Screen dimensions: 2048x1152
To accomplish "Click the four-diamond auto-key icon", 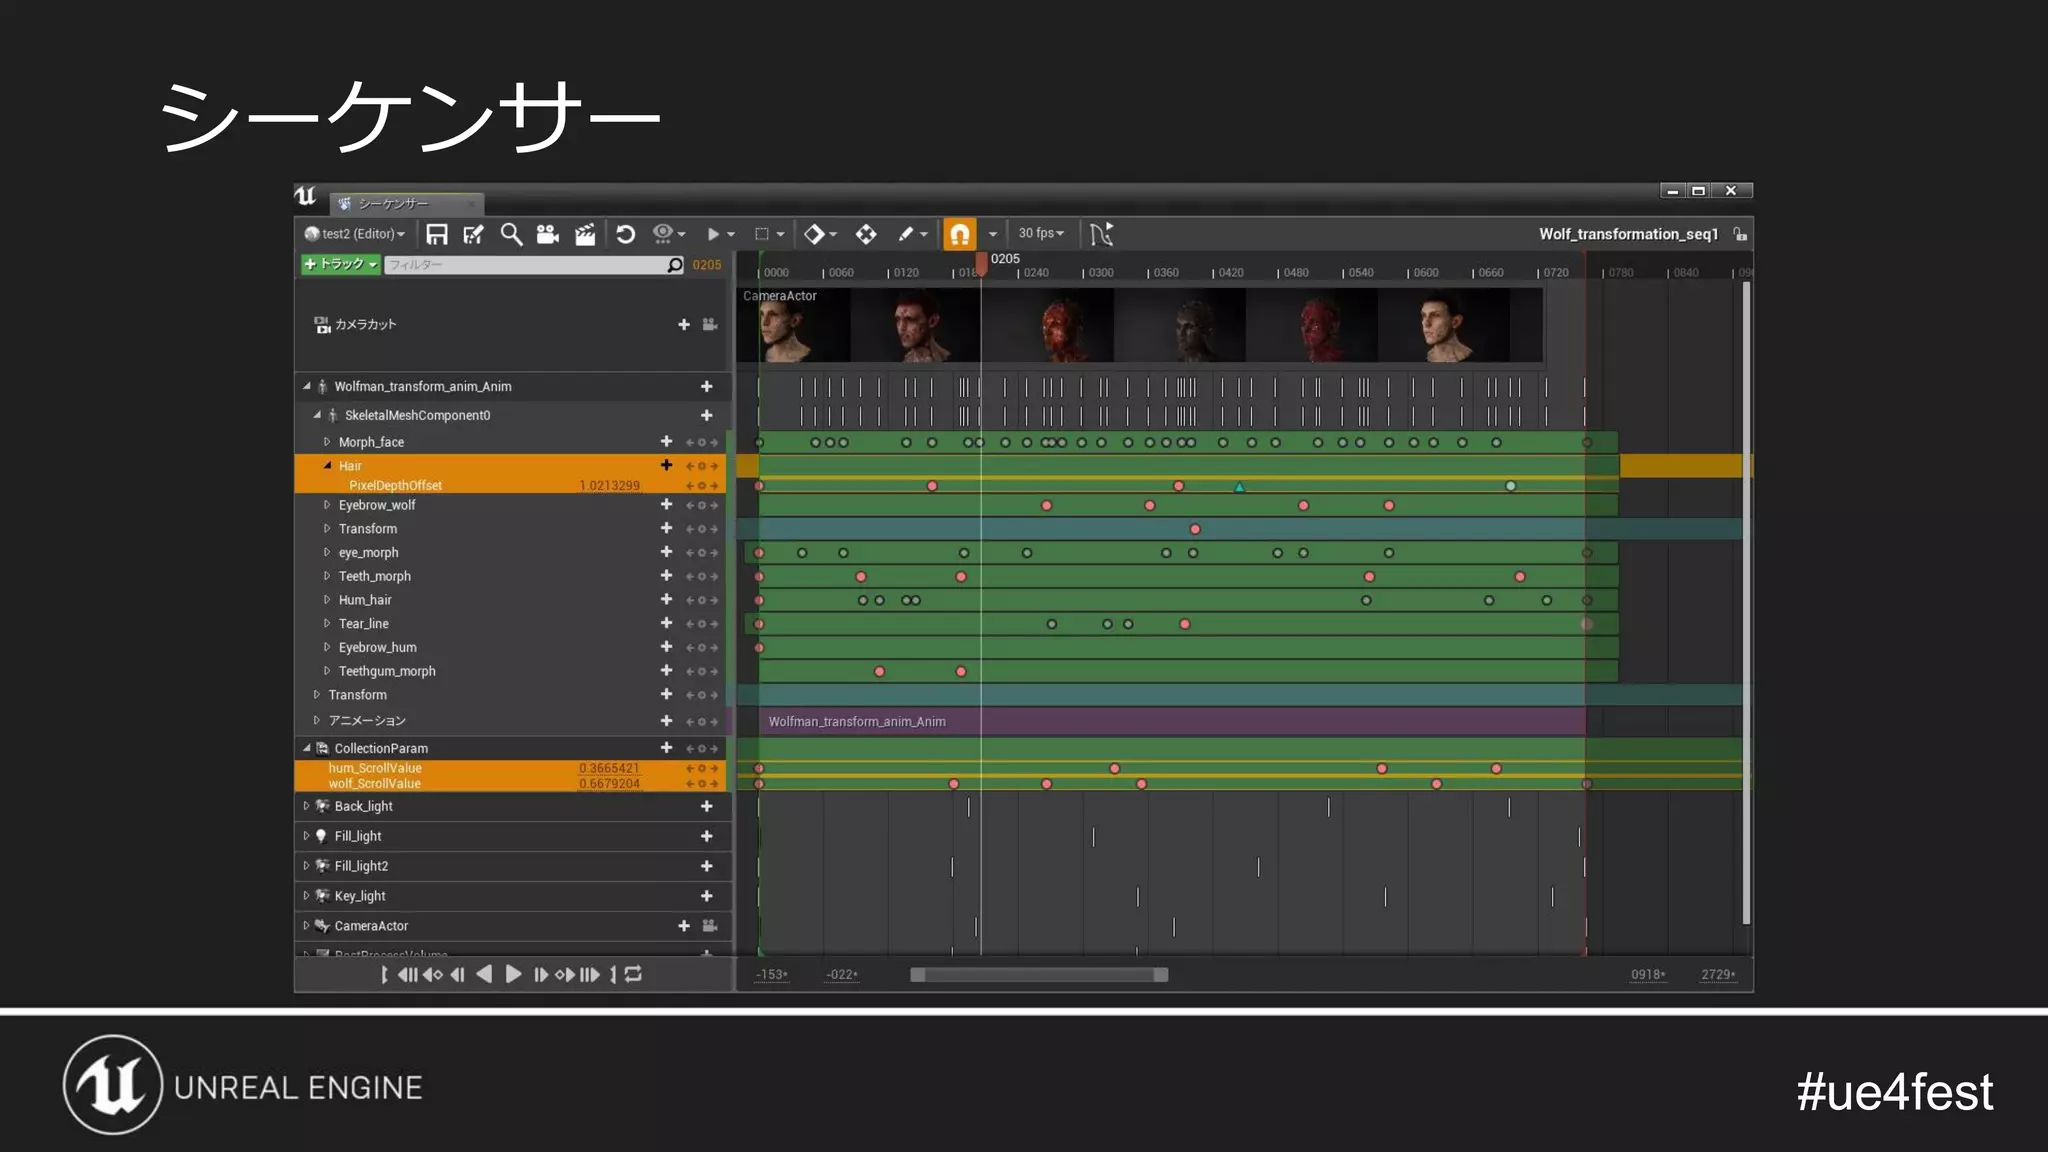I will [866, 234].
